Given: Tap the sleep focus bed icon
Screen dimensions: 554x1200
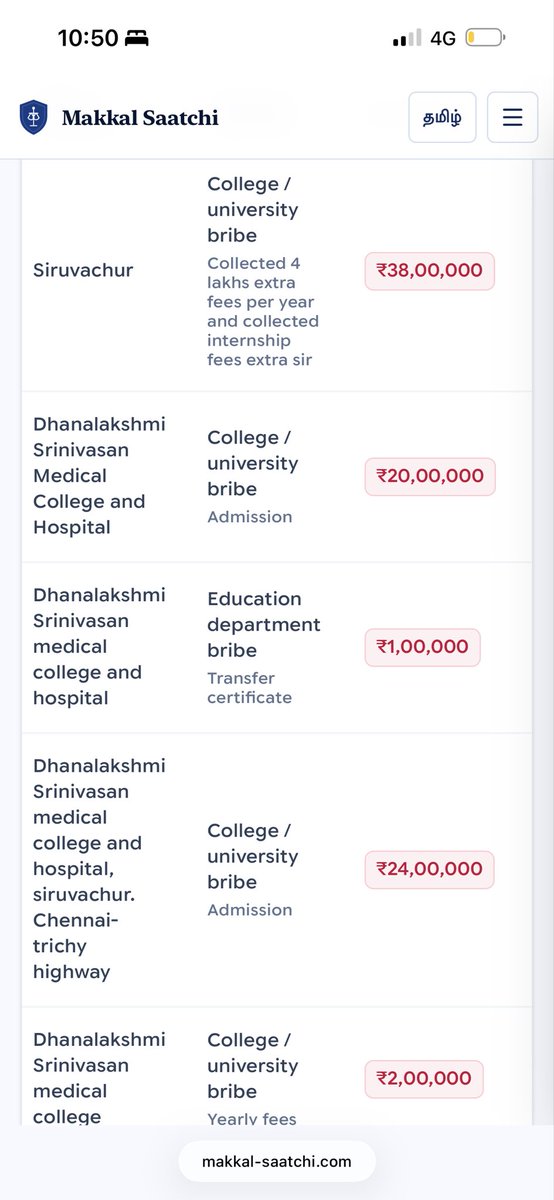Looking at the screenshot, I should pos(137,39).
